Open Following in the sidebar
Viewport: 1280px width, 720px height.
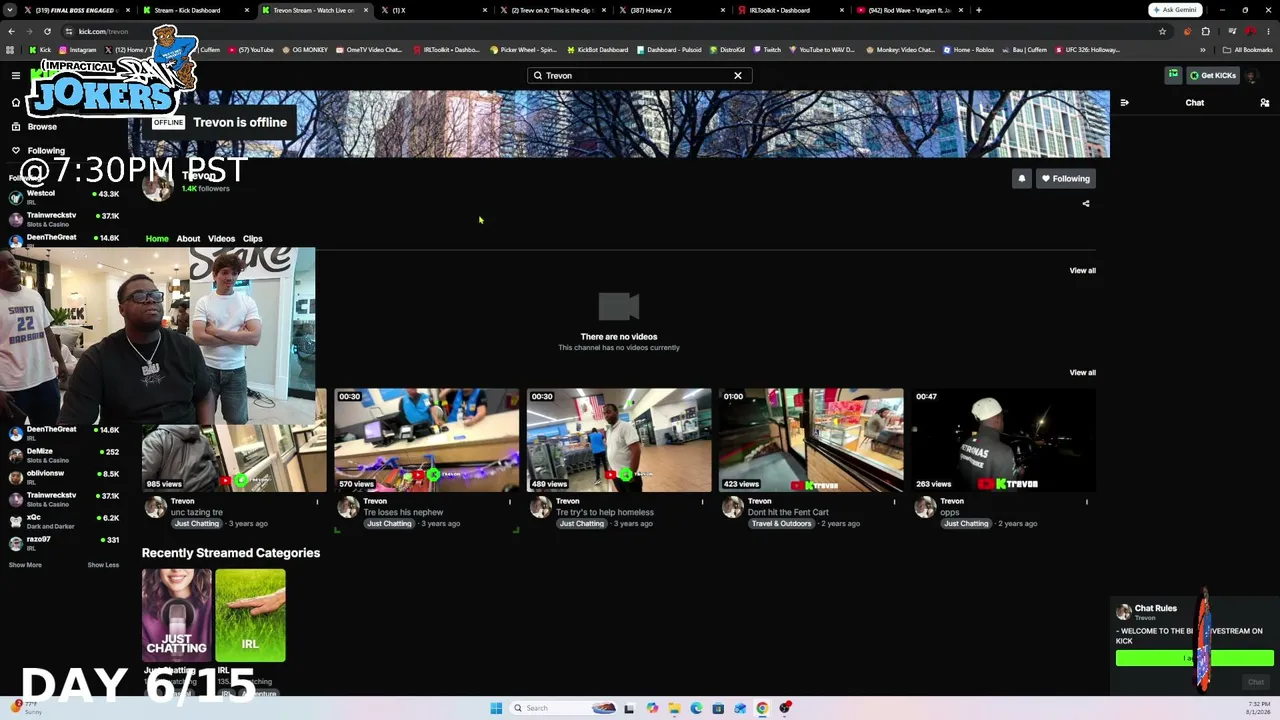tap(38, 151)
